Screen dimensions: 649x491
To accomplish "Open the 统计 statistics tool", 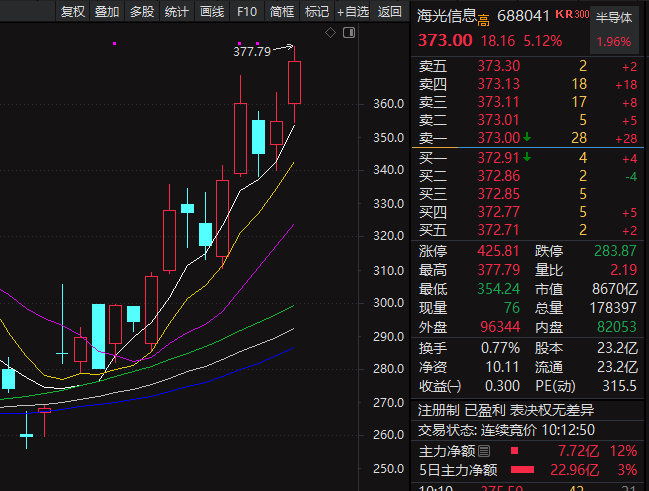I will [177, 12].
